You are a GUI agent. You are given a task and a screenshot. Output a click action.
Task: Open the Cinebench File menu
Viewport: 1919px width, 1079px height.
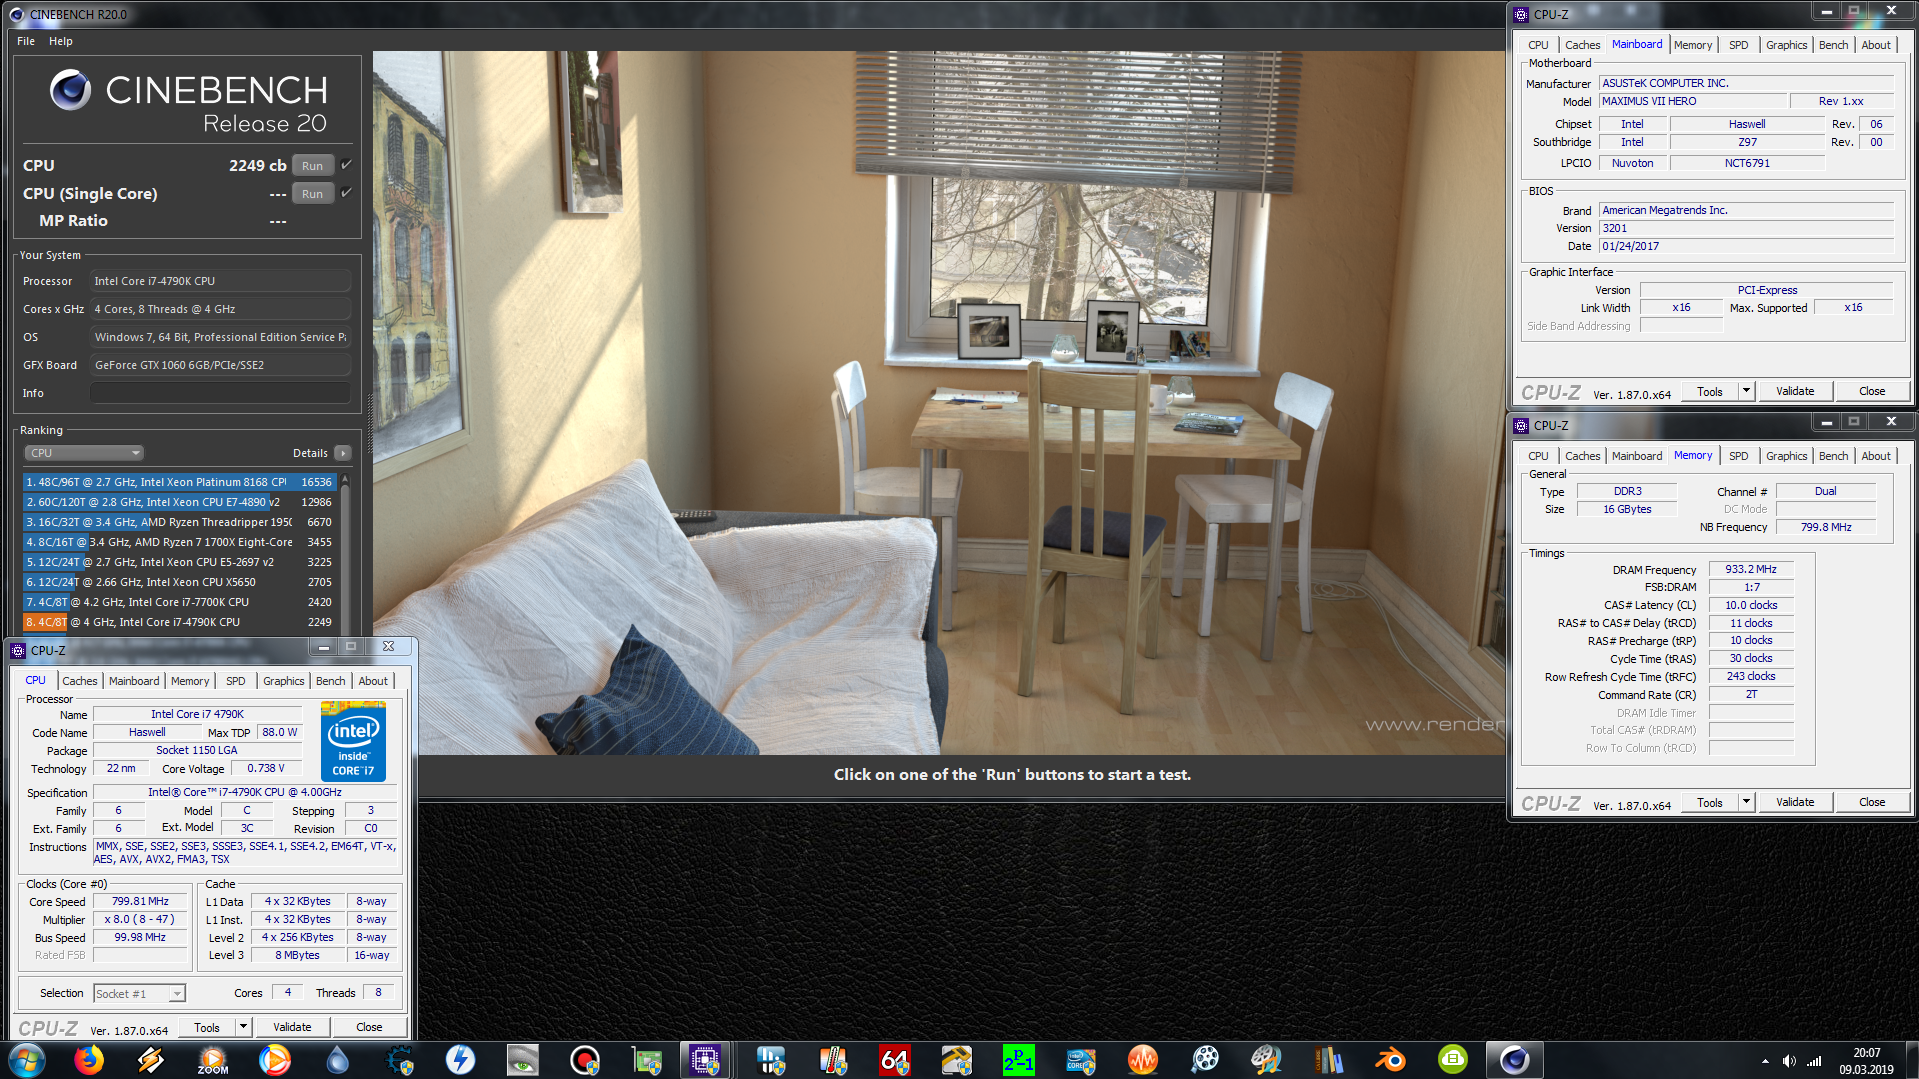click(26, 41)
